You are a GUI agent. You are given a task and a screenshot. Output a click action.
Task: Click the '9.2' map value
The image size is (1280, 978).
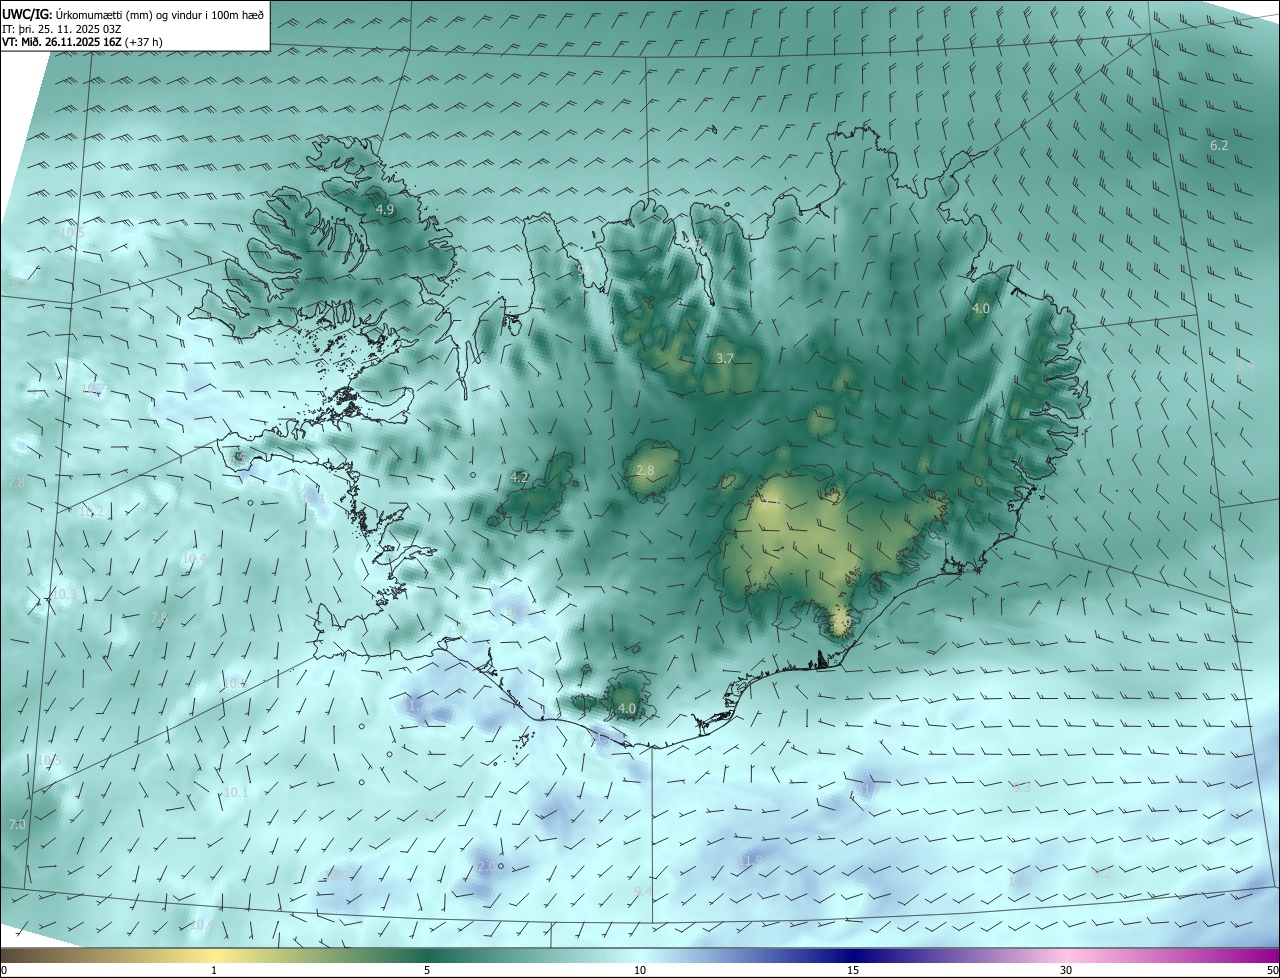click(1101, 874)
